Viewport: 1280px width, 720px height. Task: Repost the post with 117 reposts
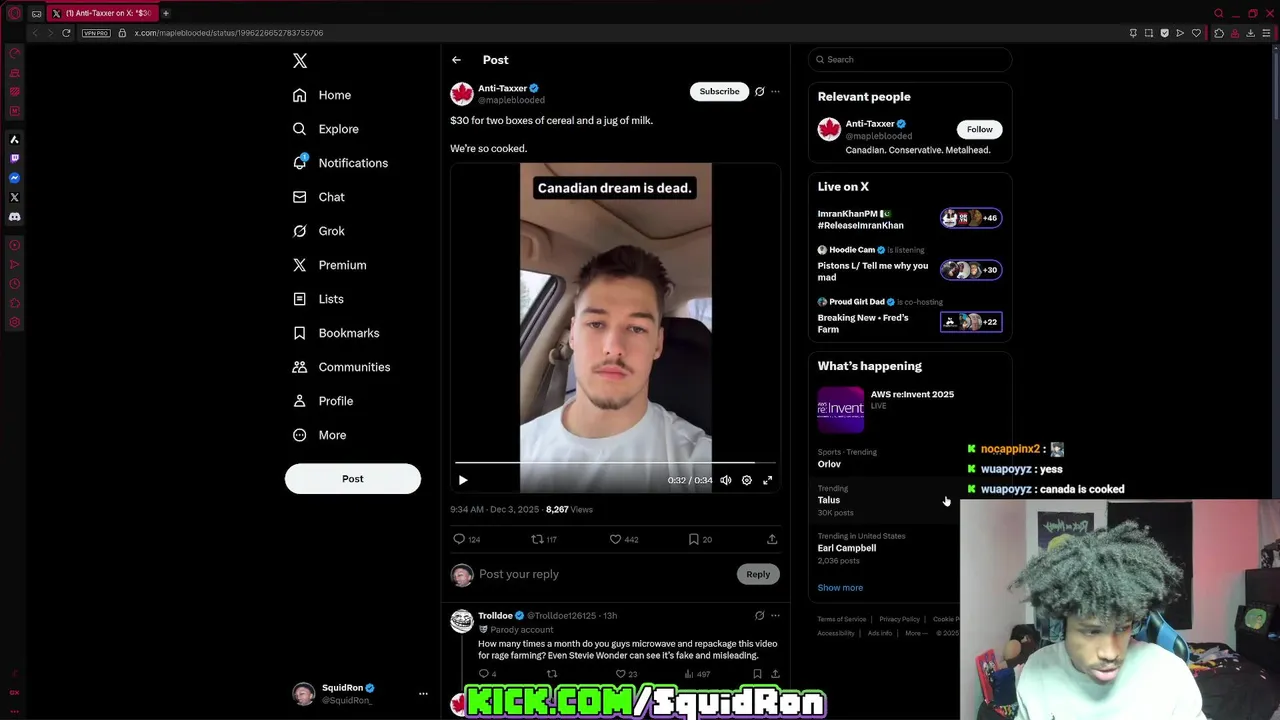coord(537,539)
